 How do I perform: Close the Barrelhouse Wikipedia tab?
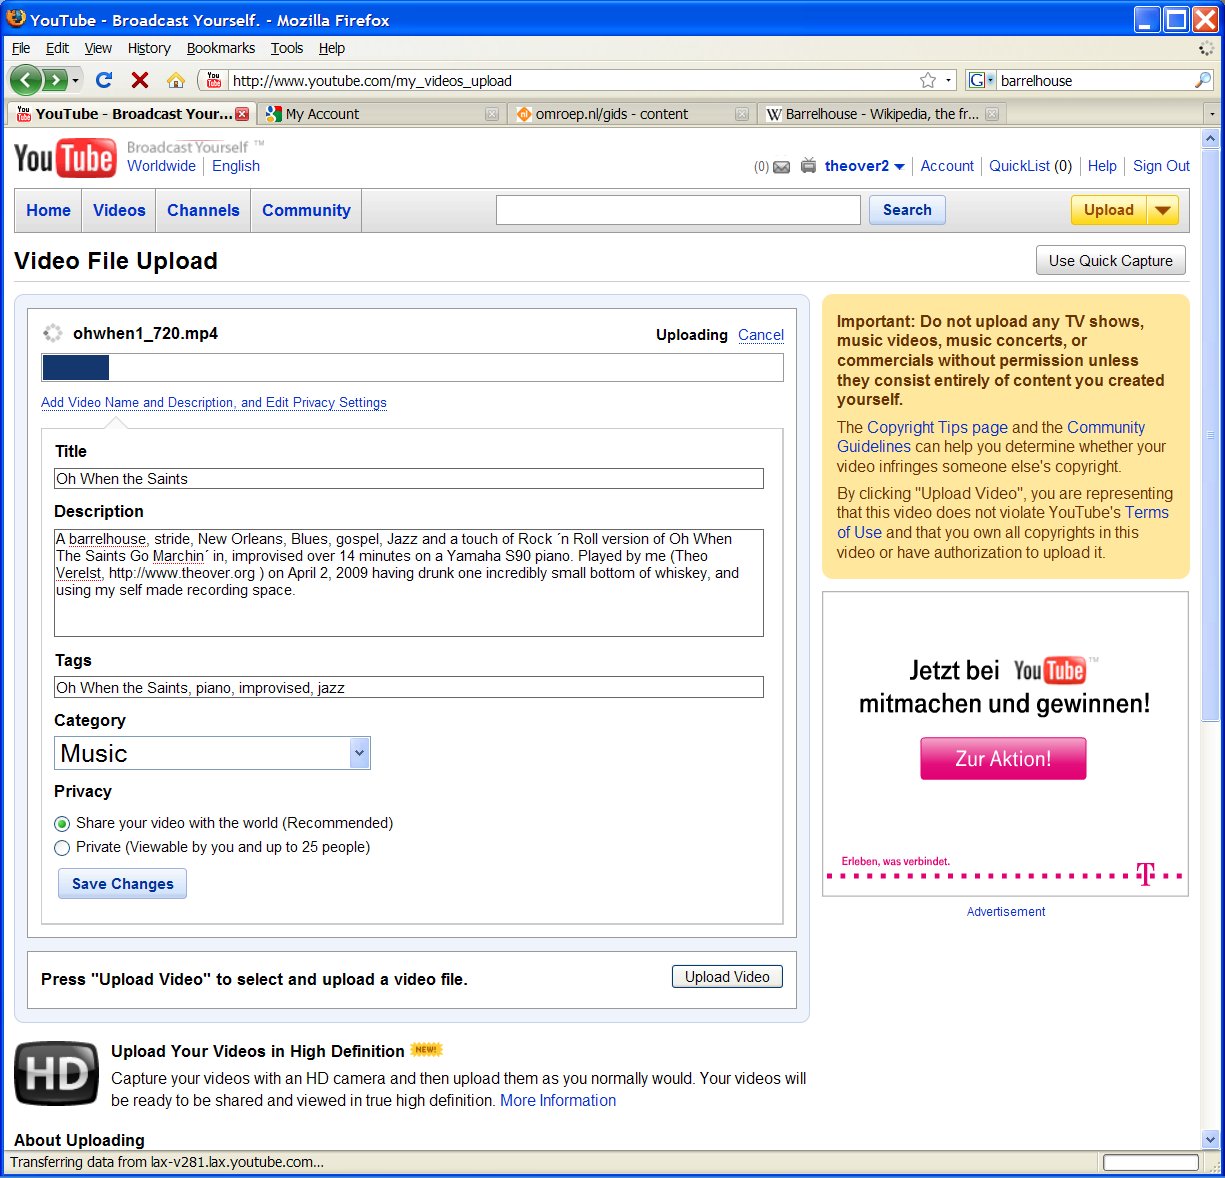pyautogui.click(x=992, y=114)
